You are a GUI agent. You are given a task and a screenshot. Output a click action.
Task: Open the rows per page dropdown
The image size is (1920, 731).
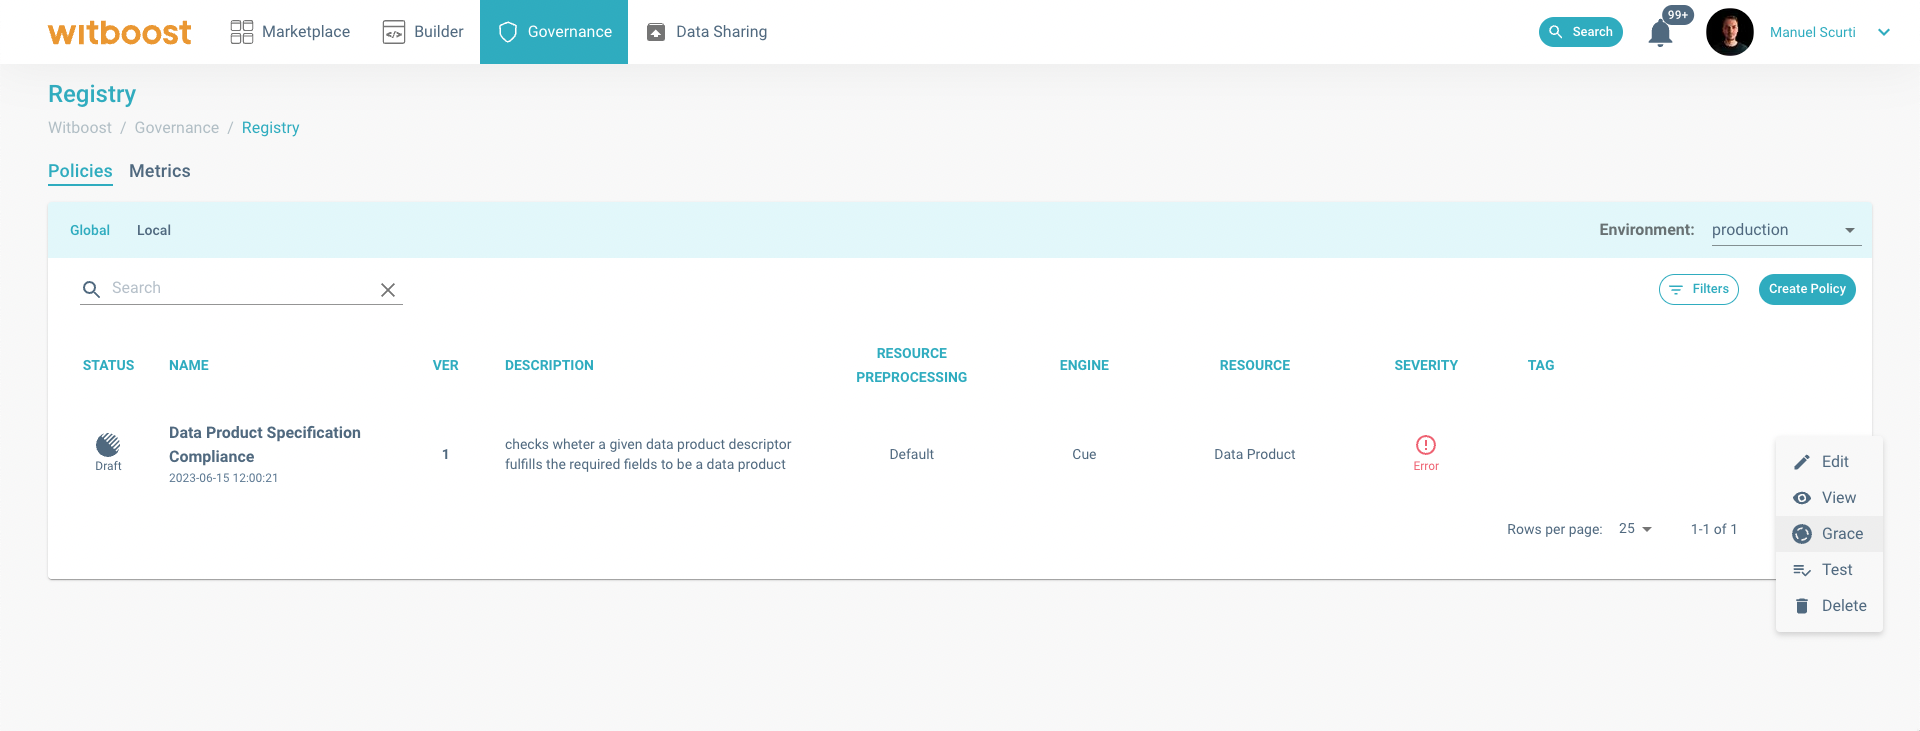click(1635, 529)
